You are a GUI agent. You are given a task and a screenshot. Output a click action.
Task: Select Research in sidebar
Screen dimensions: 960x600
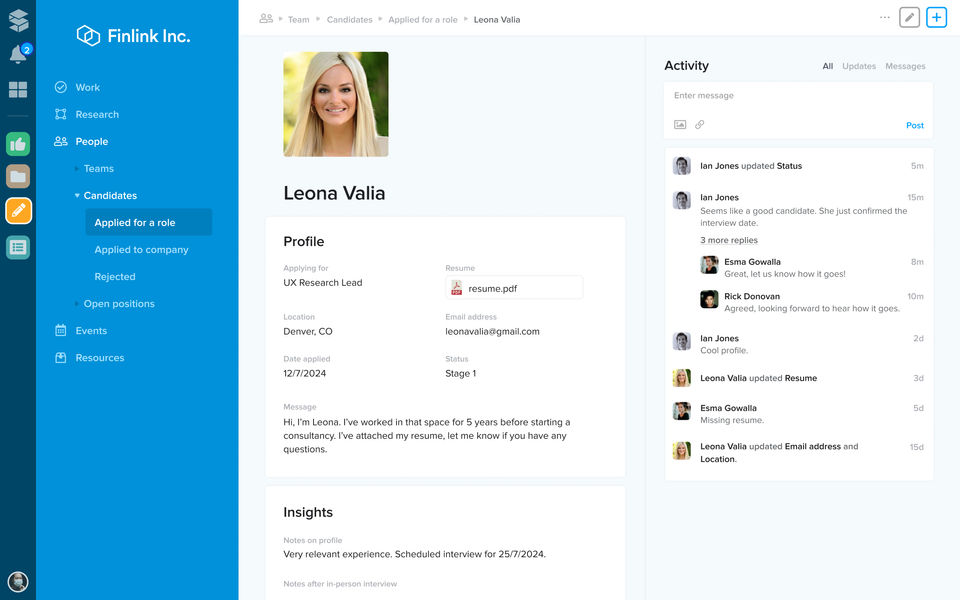[97, 114]
